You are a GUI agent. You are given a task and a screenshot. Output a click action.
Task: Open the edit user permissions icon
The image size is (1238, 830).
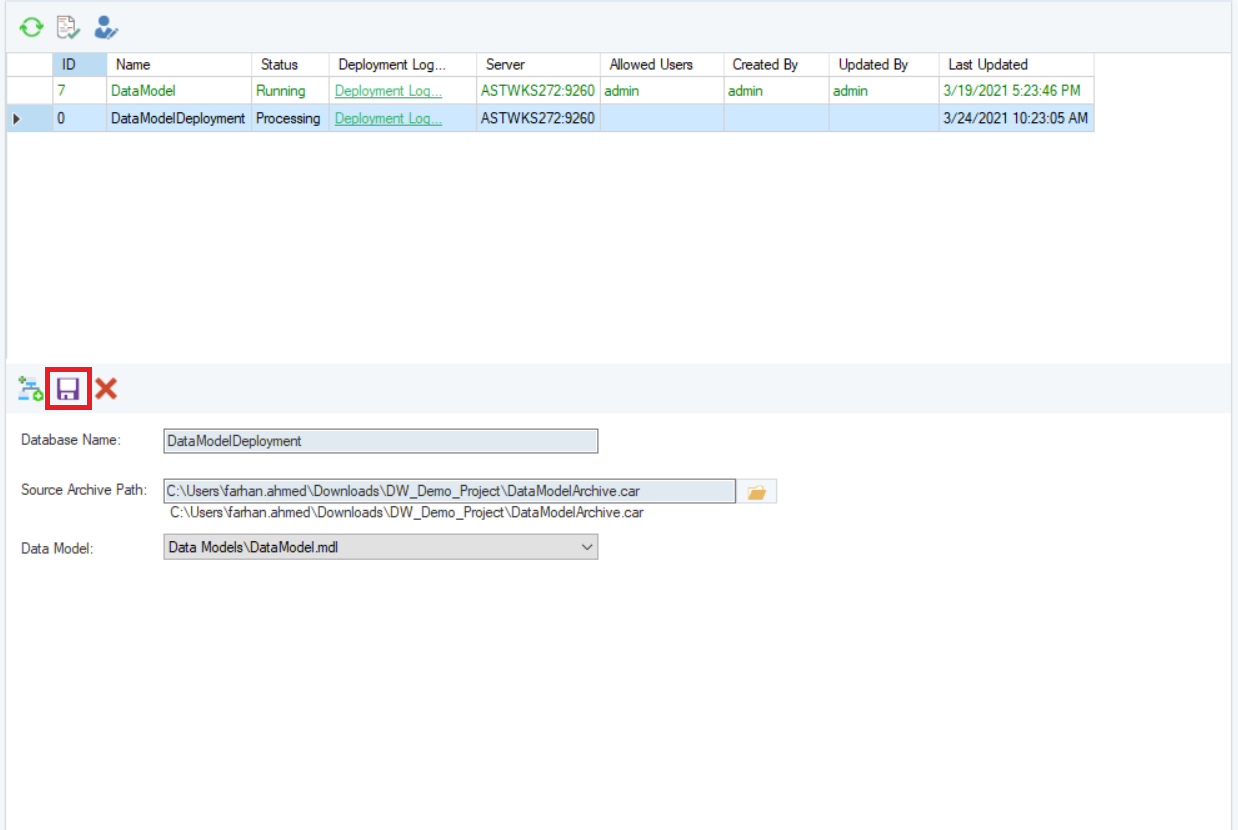point(106,27)
